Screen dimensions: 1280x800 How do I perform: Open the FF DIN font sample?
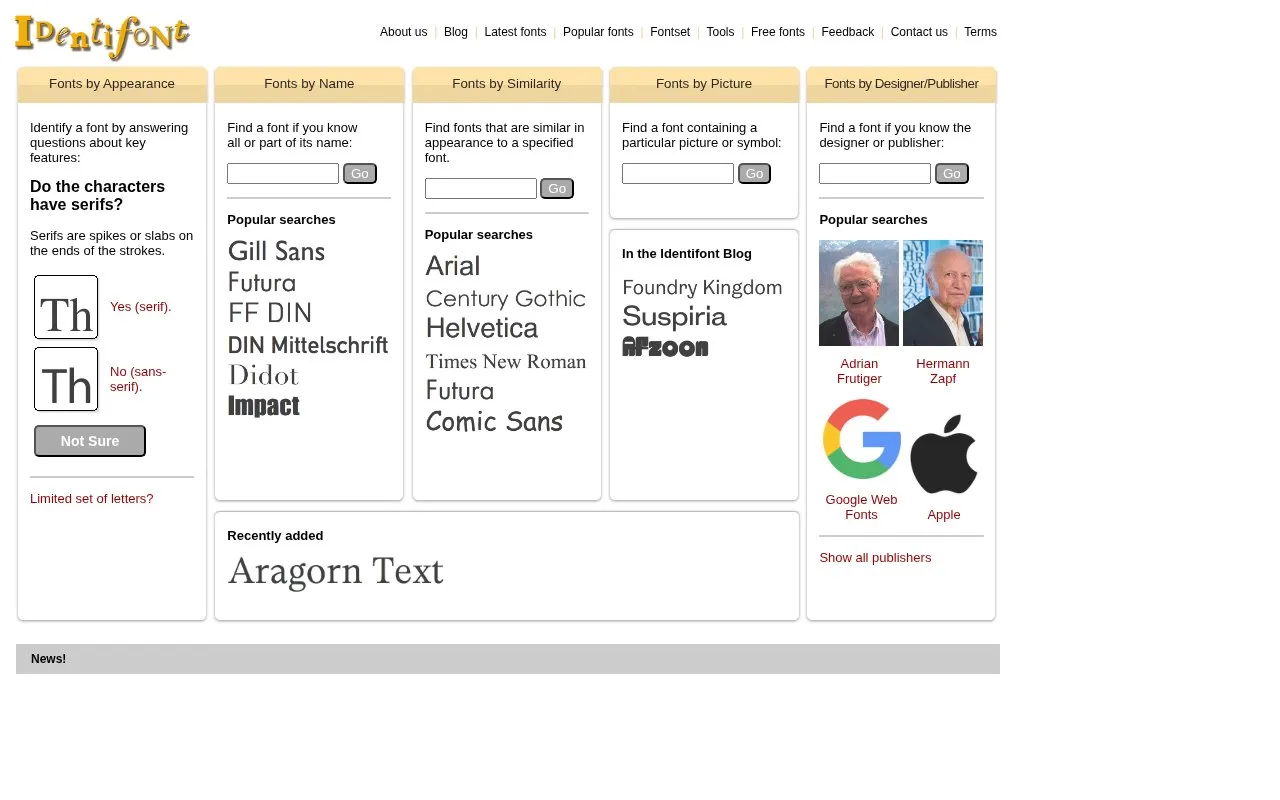tap(270, 313)
